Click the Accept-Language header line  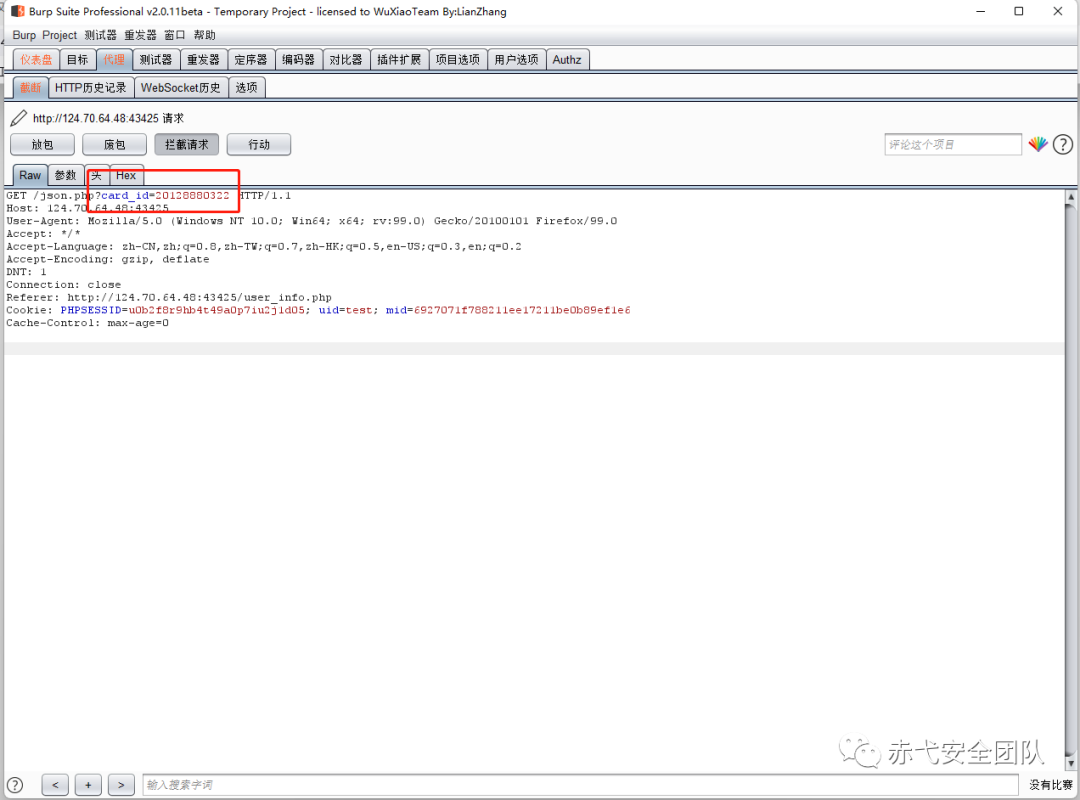pos(264,247)
